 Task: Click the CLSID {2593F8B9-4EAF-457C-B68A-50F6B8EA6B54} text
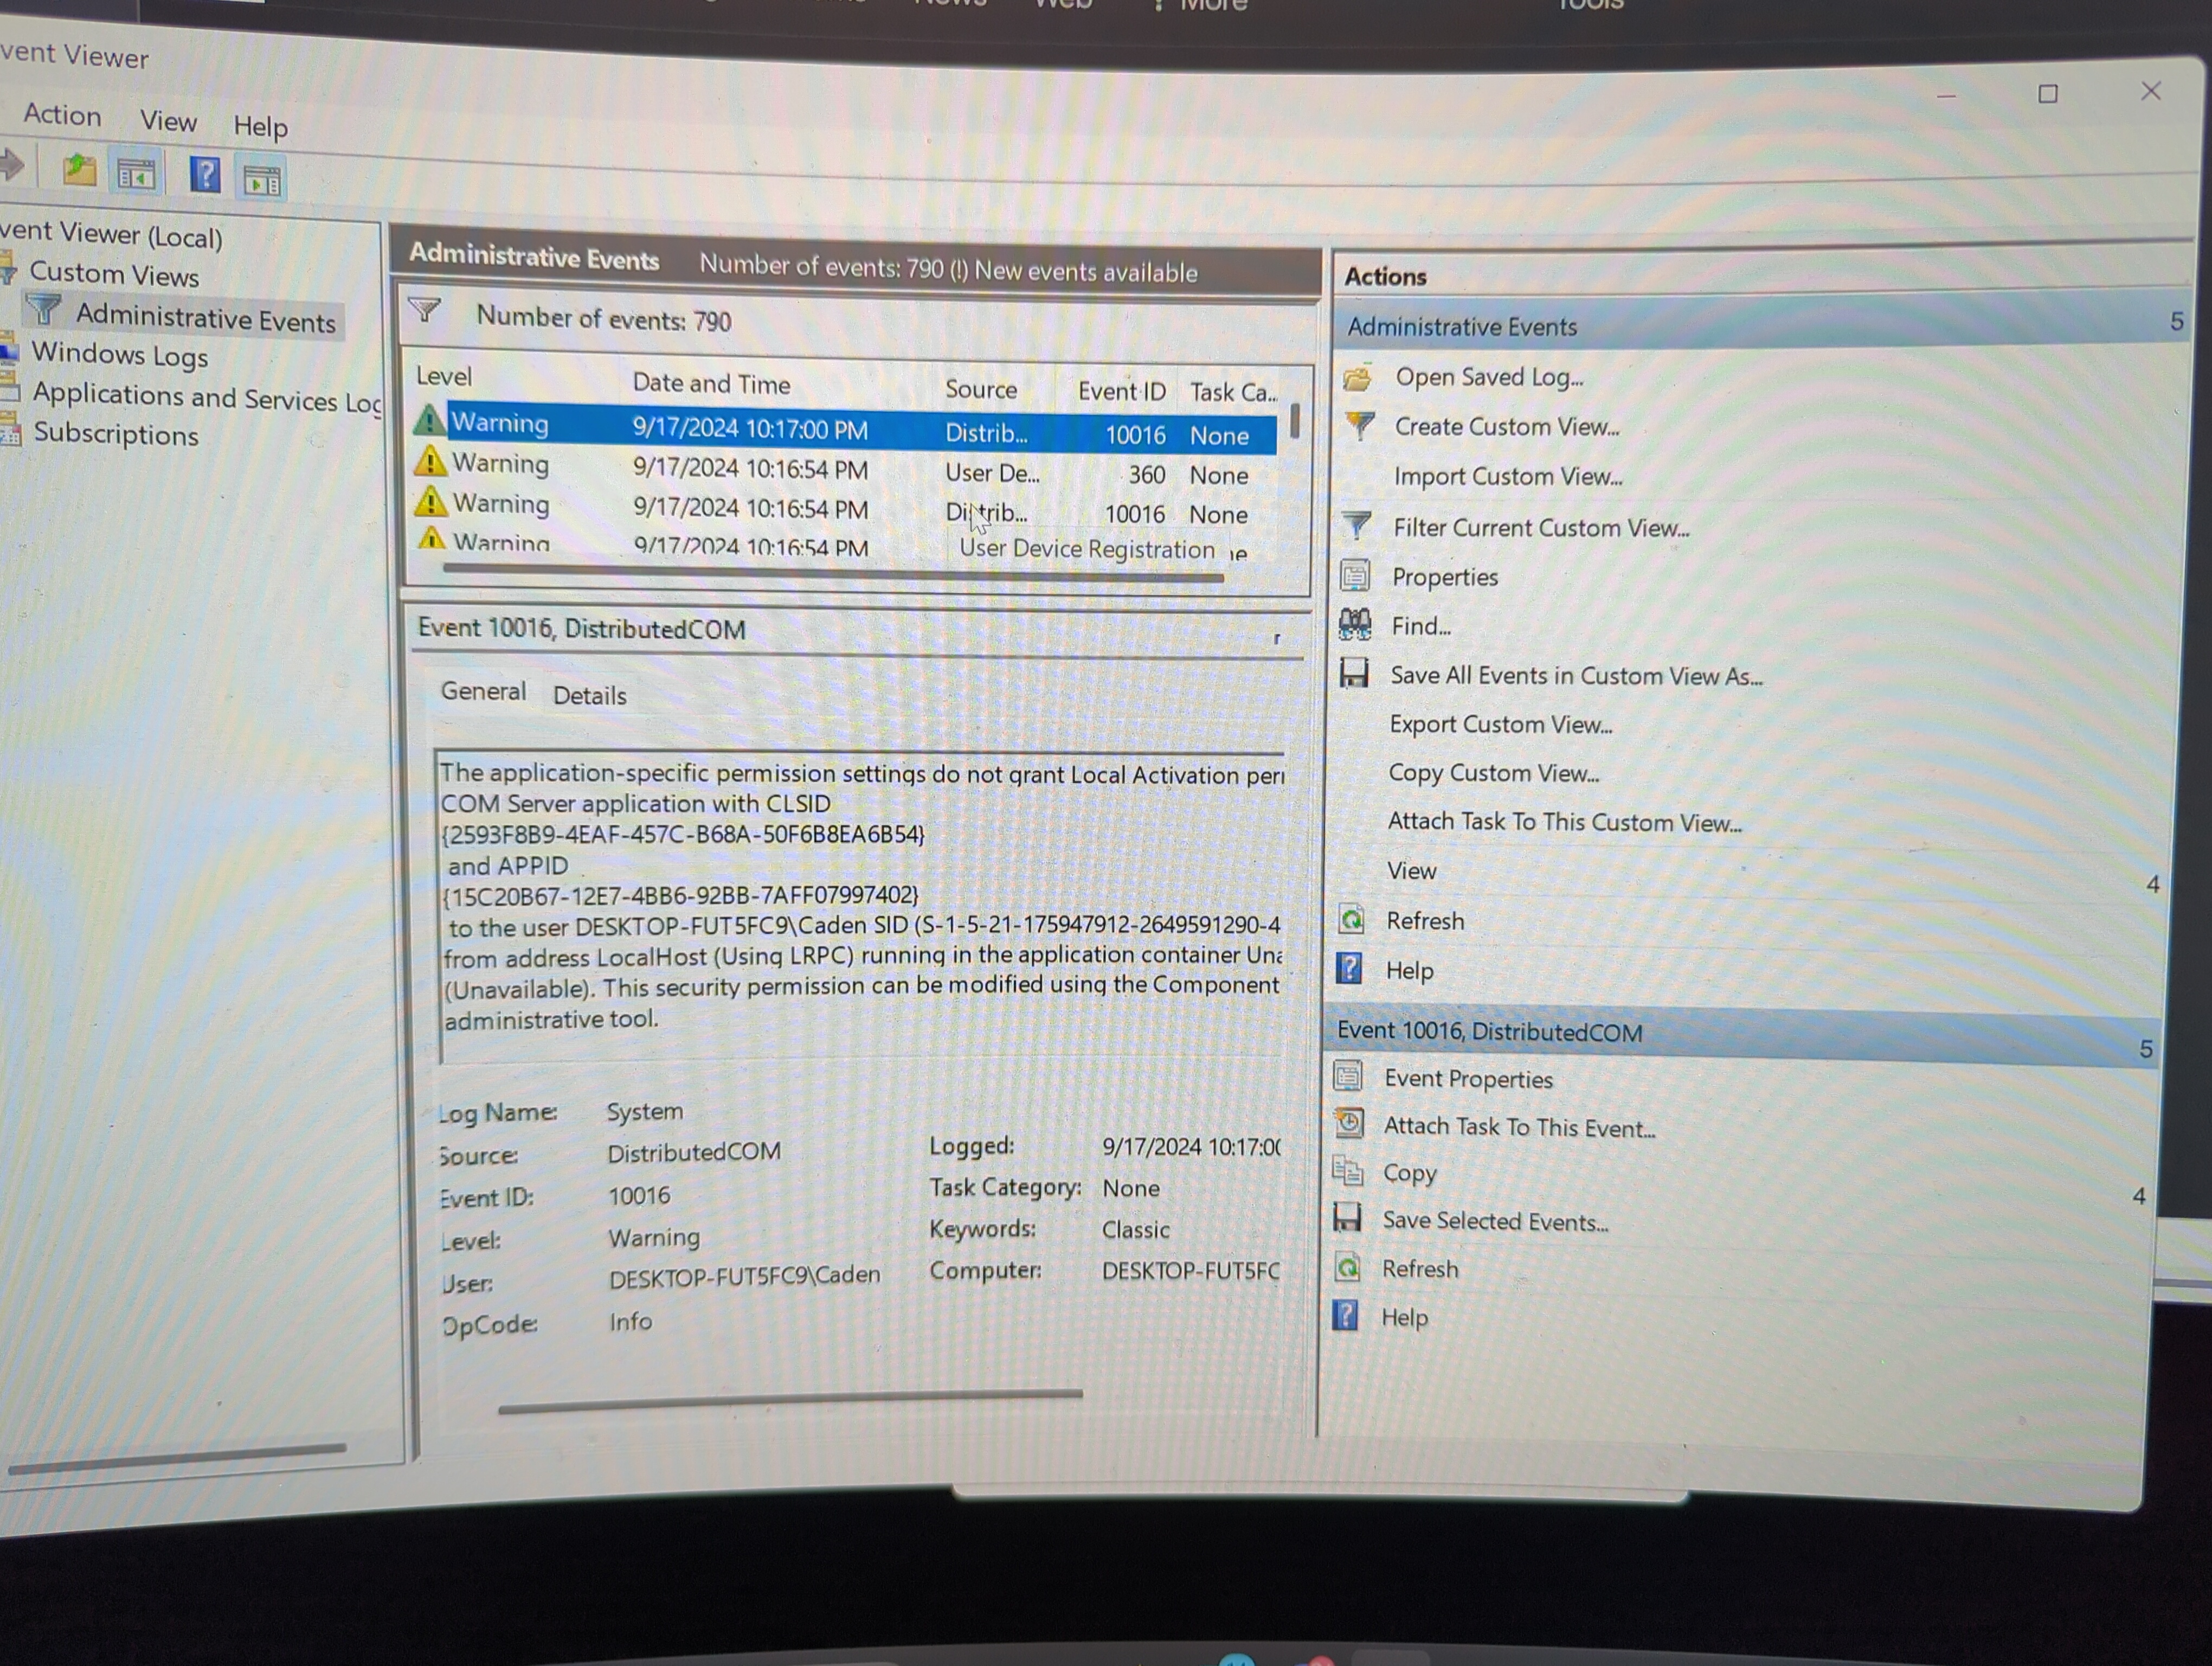tap(683, 833)
